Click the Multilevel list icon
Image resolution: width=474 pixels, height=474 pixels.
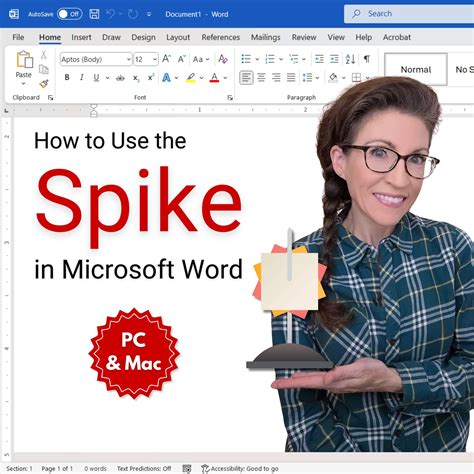point(294,59)
